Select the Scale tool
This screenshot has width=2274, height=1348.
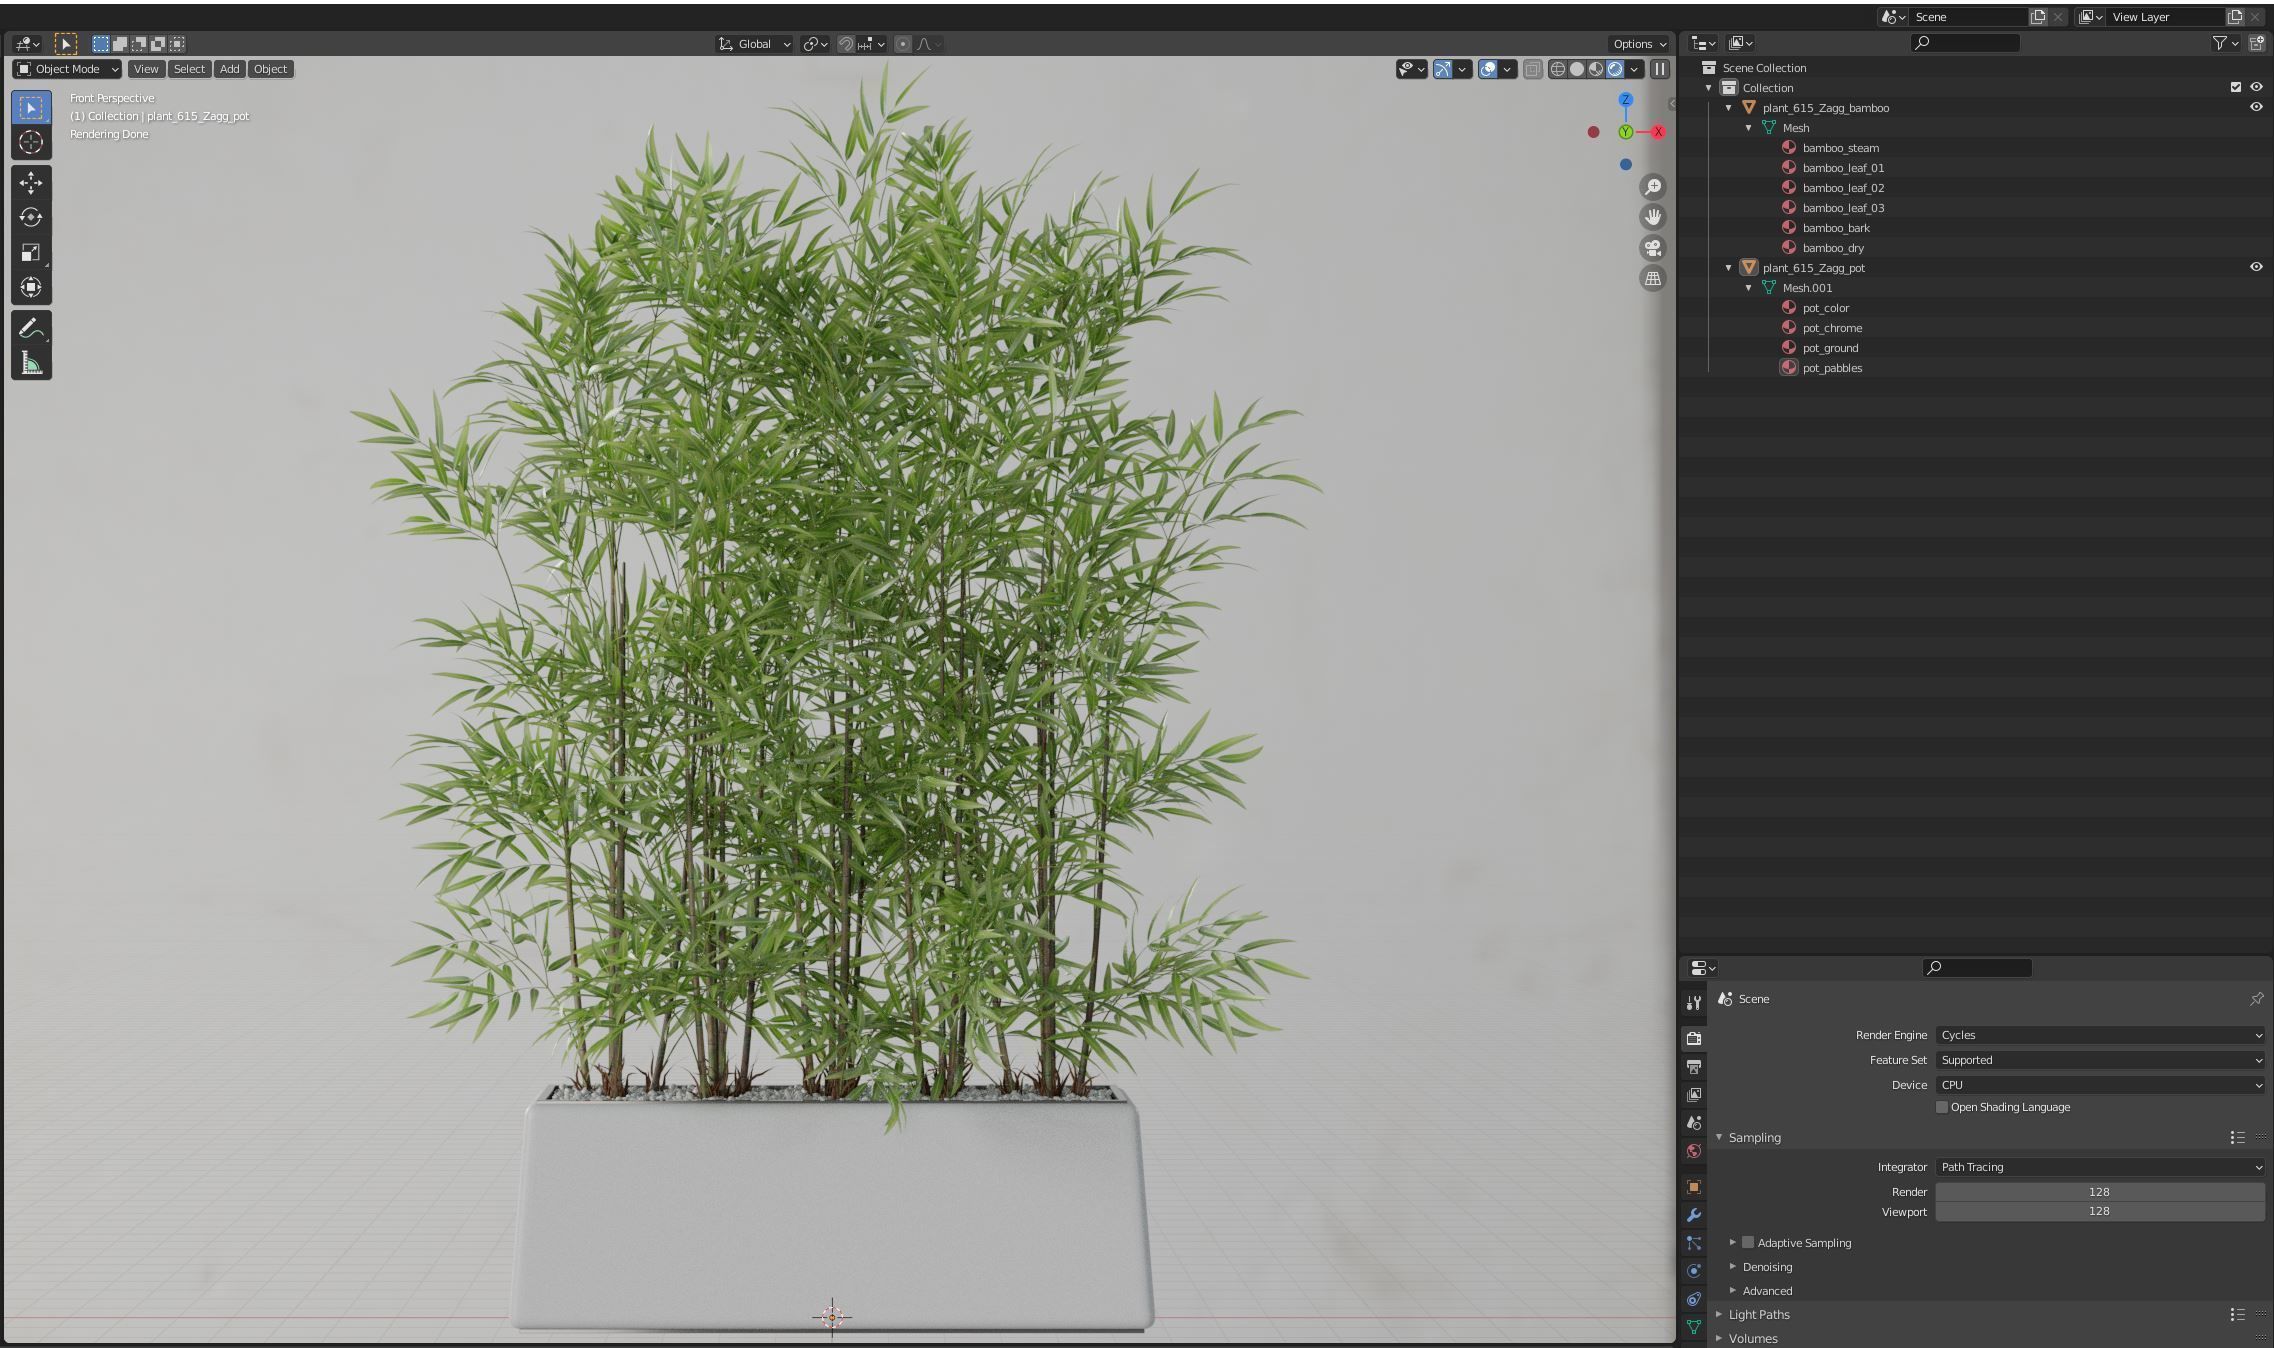[31, 252]
